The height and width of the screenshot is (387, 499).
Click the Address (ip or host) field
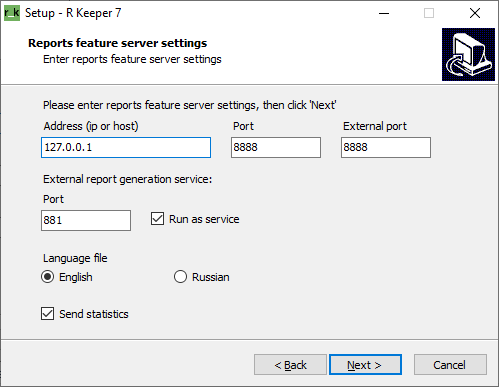coord(126,147)
